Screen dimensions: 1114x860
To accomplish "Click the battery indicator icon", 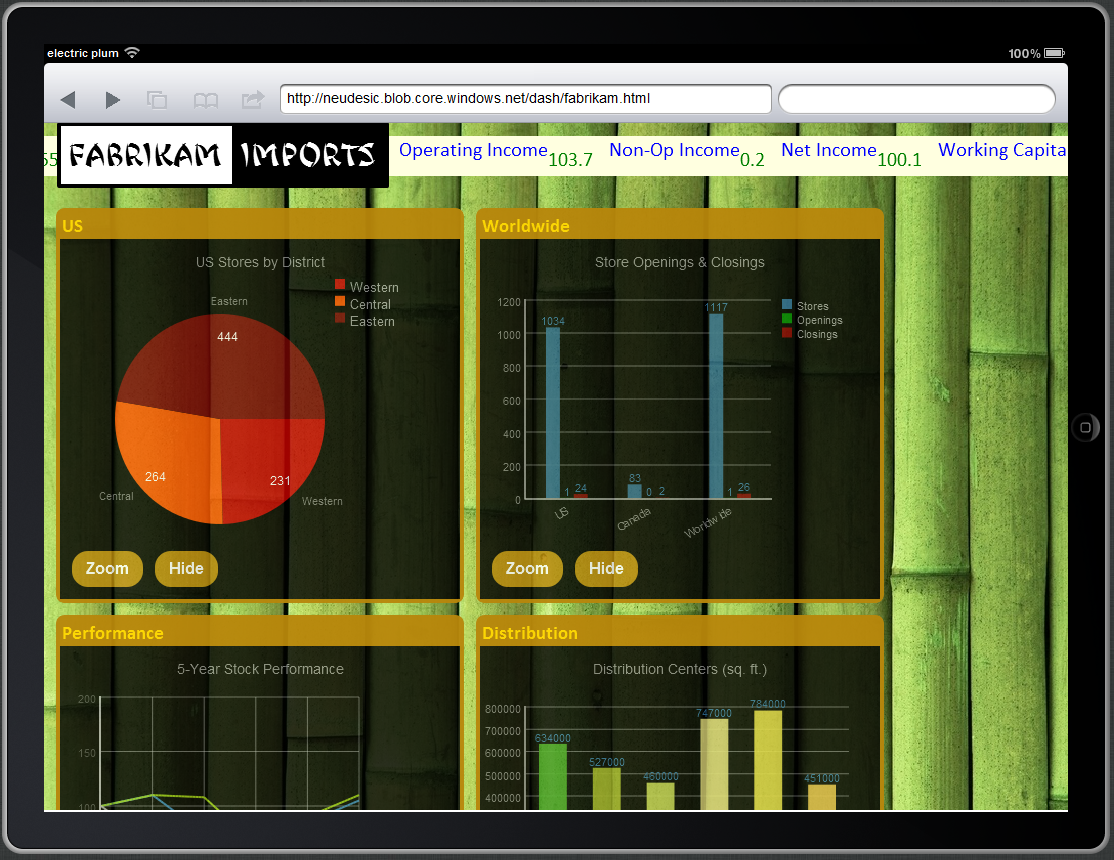I will pyautogui.click(x=1053, y=53).
